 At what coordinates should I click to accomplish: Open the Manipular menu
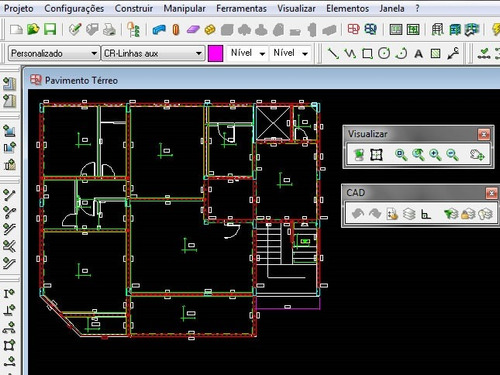coord(184,8)
